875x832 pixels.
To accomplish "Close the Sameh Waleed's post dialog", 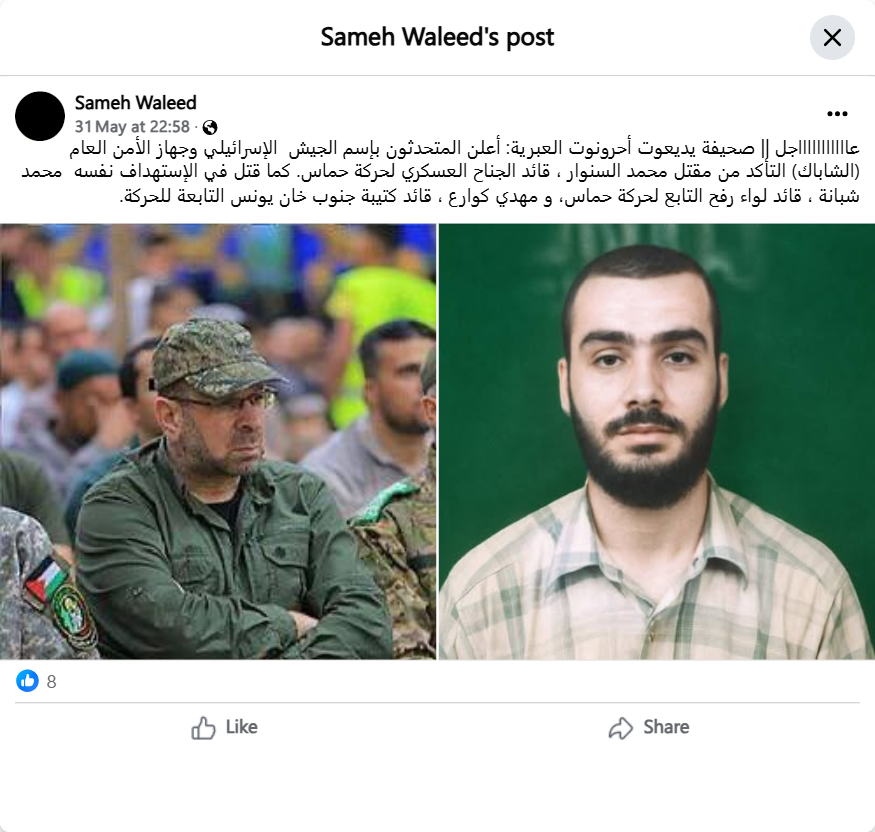I will 832,38.
